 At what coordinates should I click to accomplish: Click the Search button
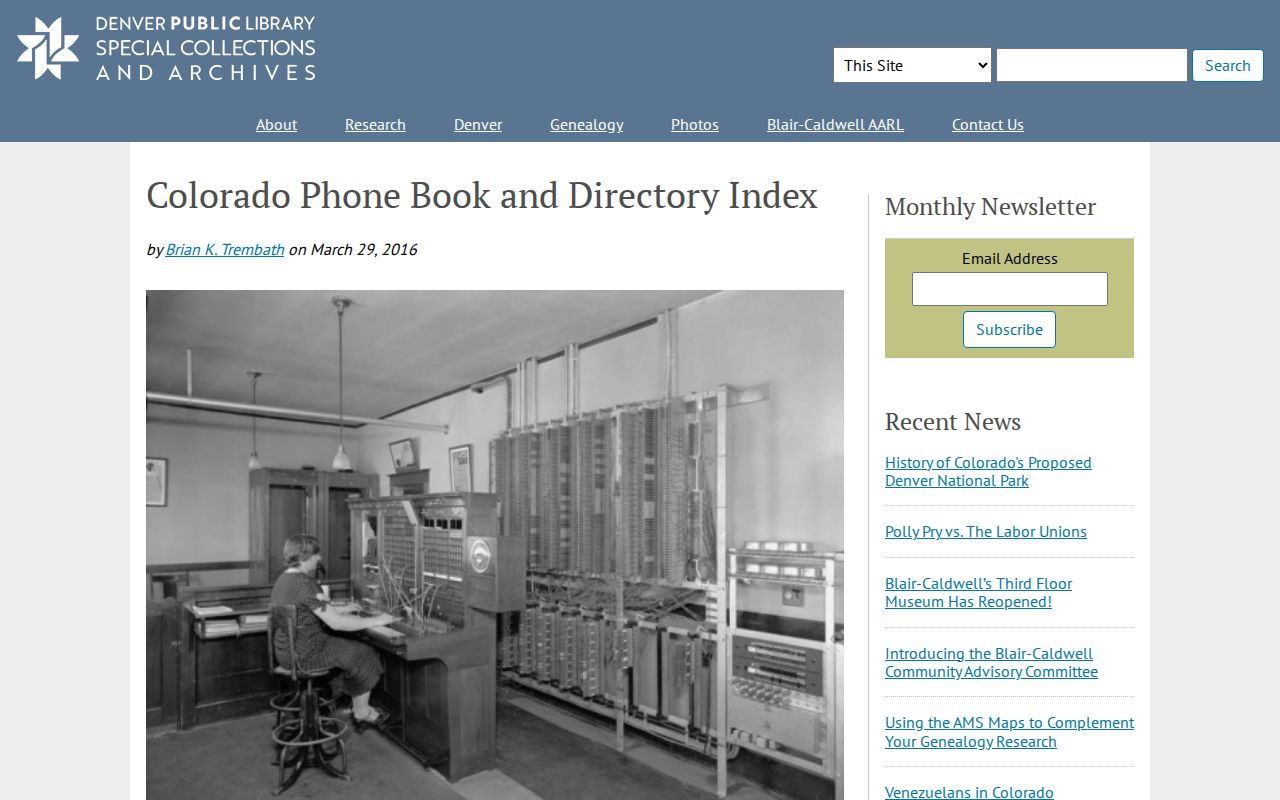coord(1228,65)
